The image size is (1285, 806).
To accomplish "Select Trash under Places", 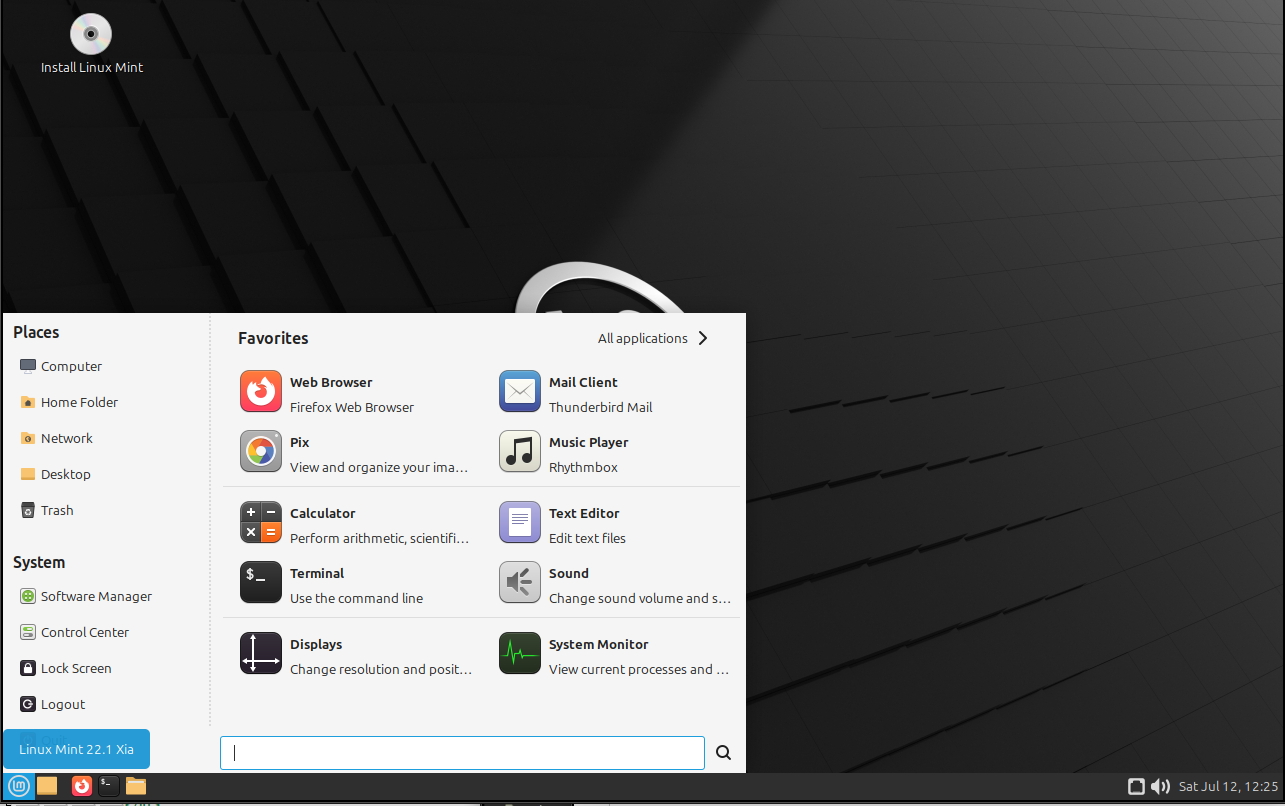I will (x=57, y=510).
